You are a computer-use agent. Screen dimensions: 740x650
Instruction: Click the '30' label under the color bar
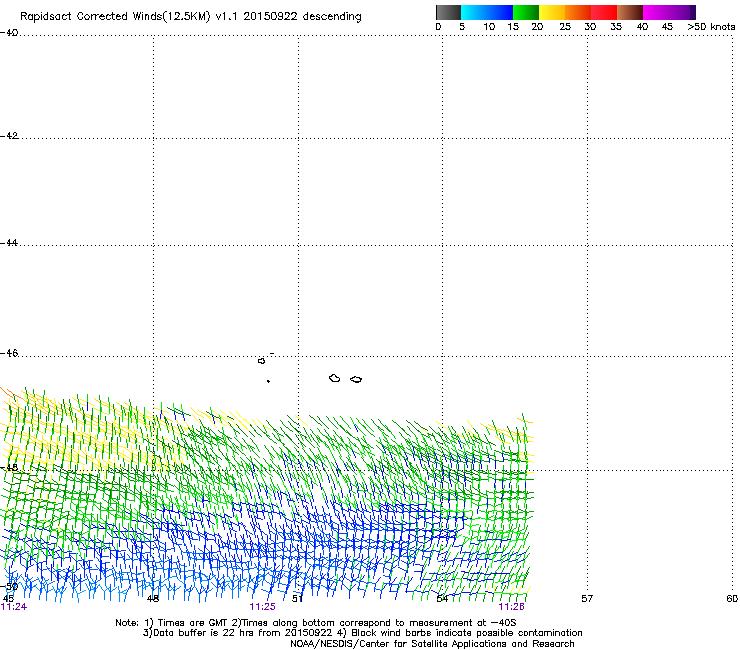click(590, 27)
